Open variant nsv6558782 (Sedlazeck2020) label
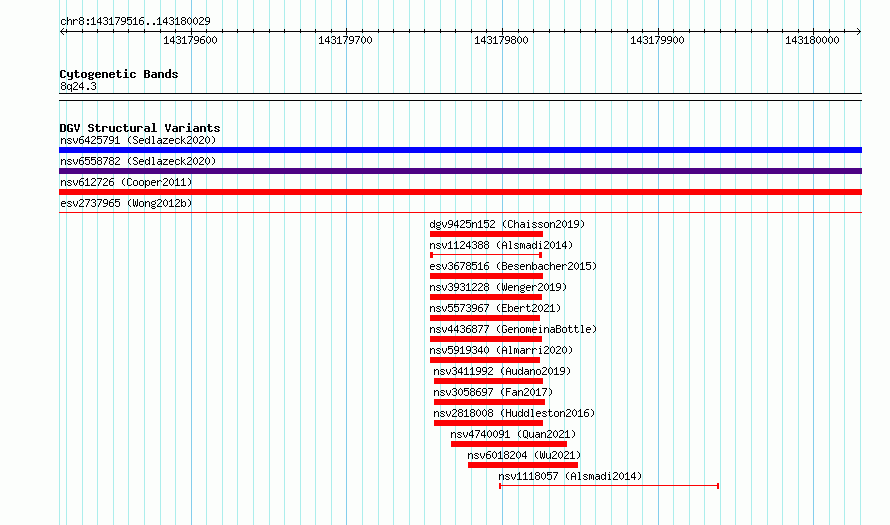Viewport: 890px width, 525px height. (138, 161)
